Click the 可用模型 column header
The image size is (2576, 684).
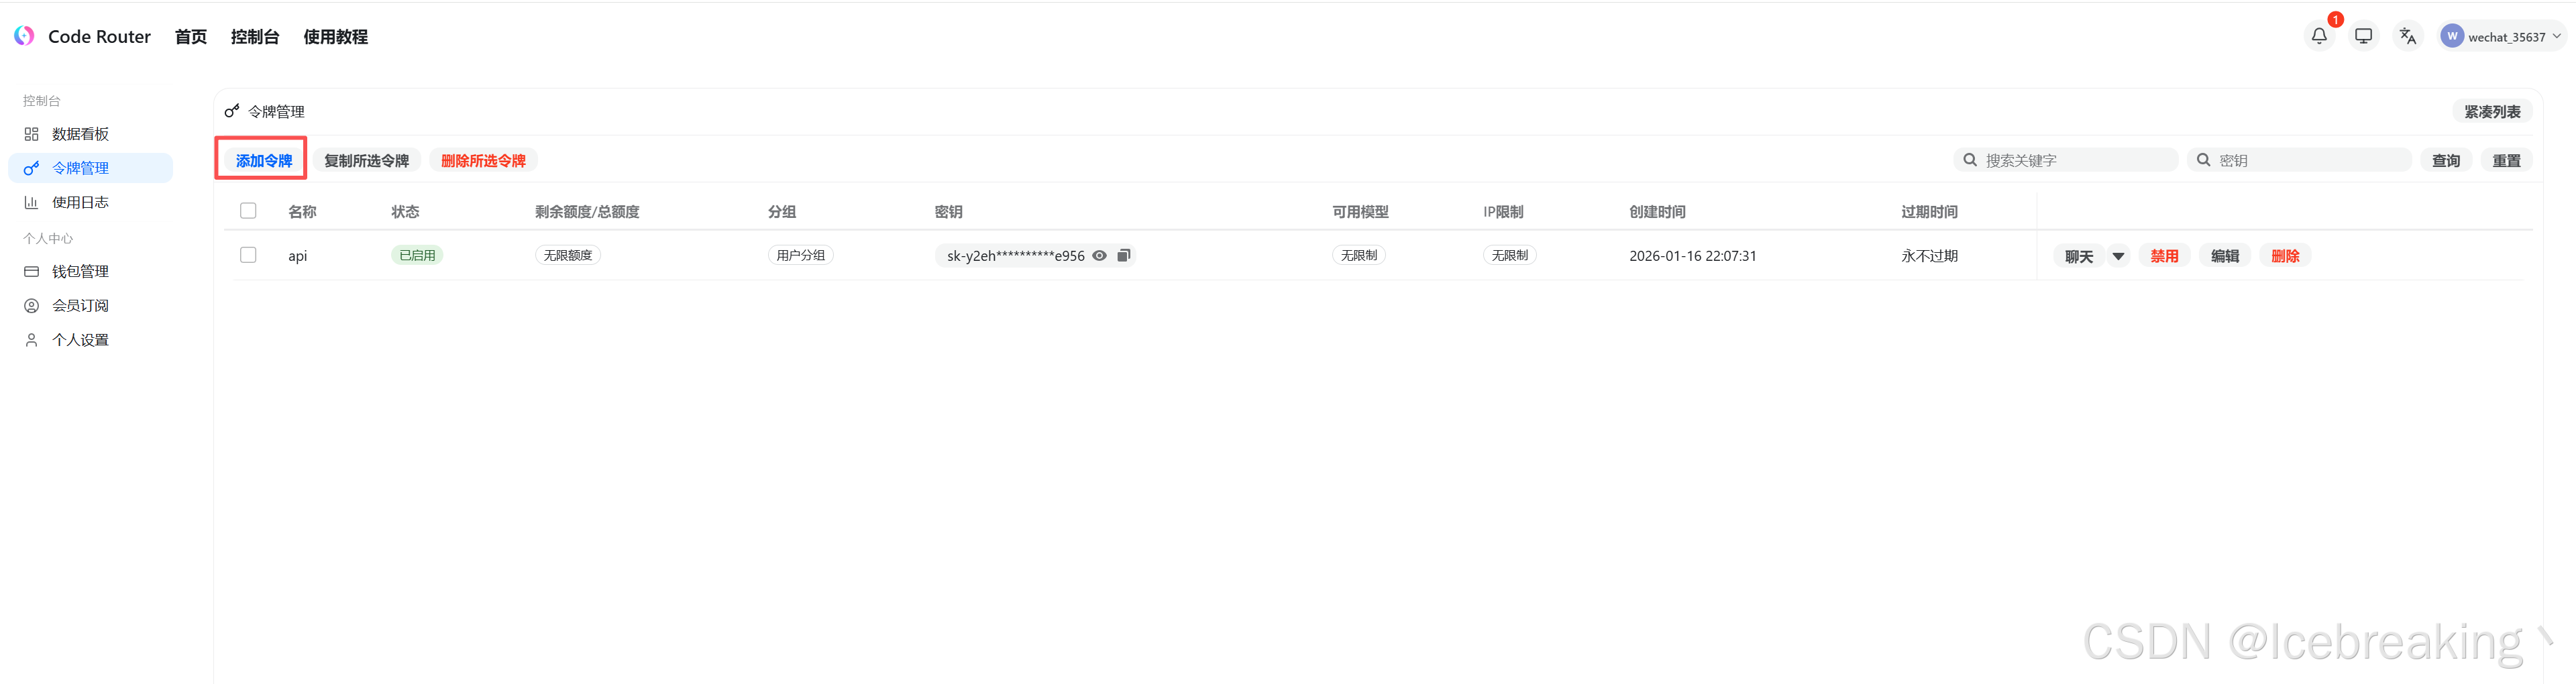pos(1360,212)
